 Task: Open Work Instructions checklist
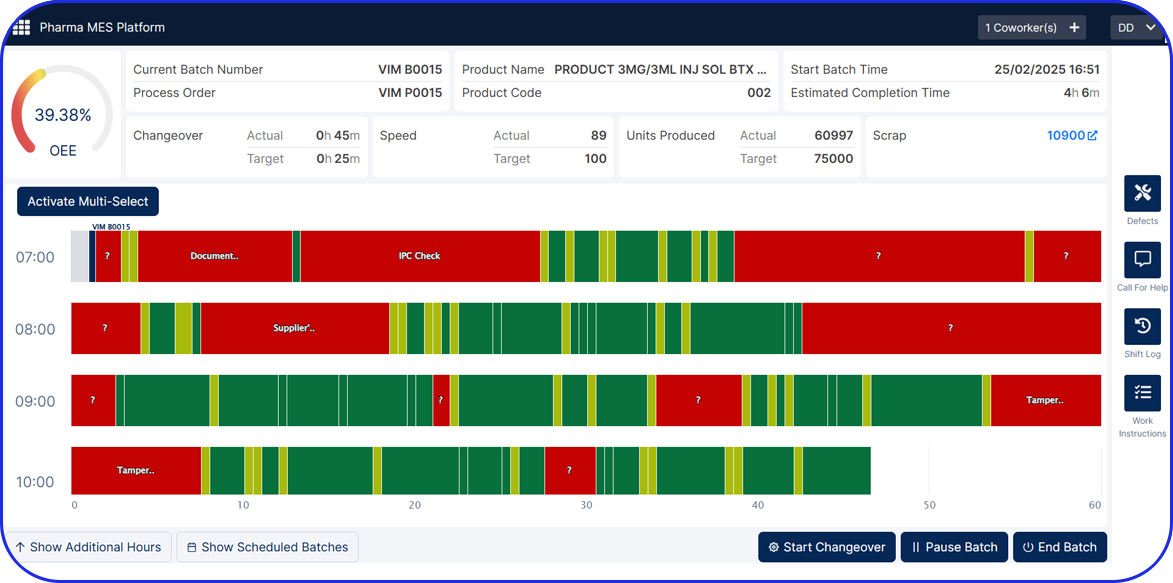point(1142,393)
